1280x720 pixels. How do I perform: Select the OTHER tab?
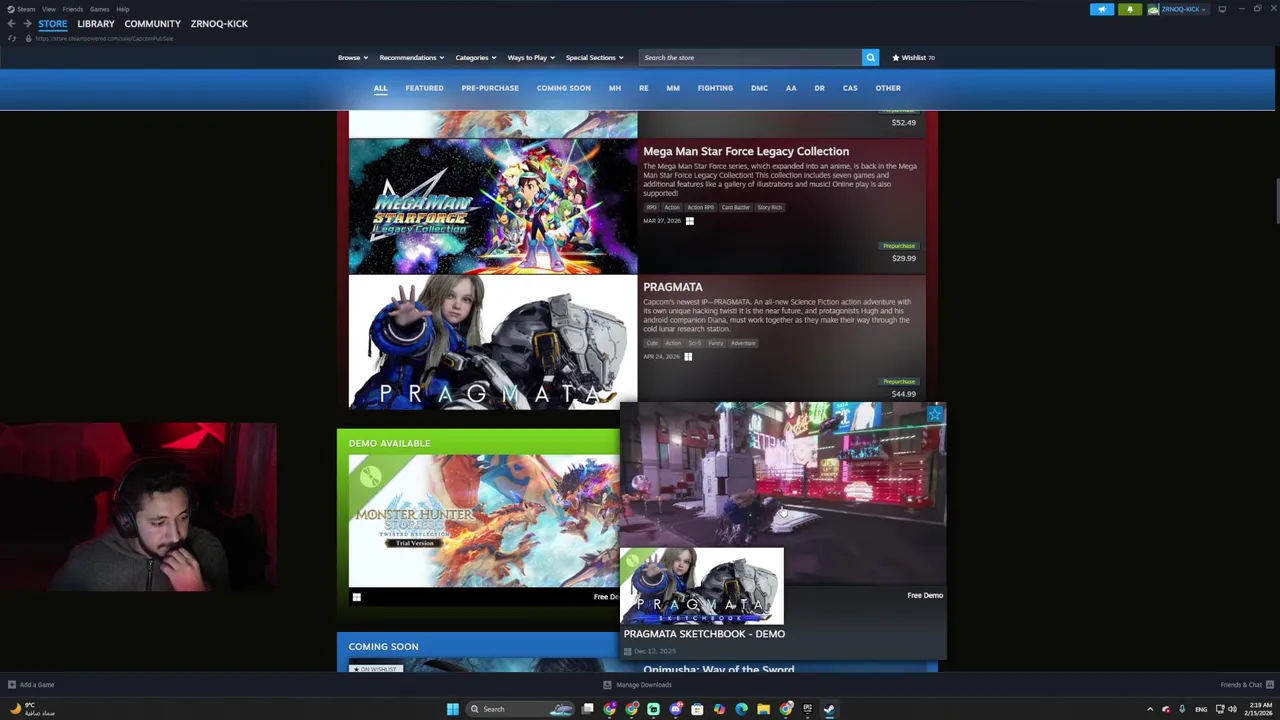tap(888, 88)
